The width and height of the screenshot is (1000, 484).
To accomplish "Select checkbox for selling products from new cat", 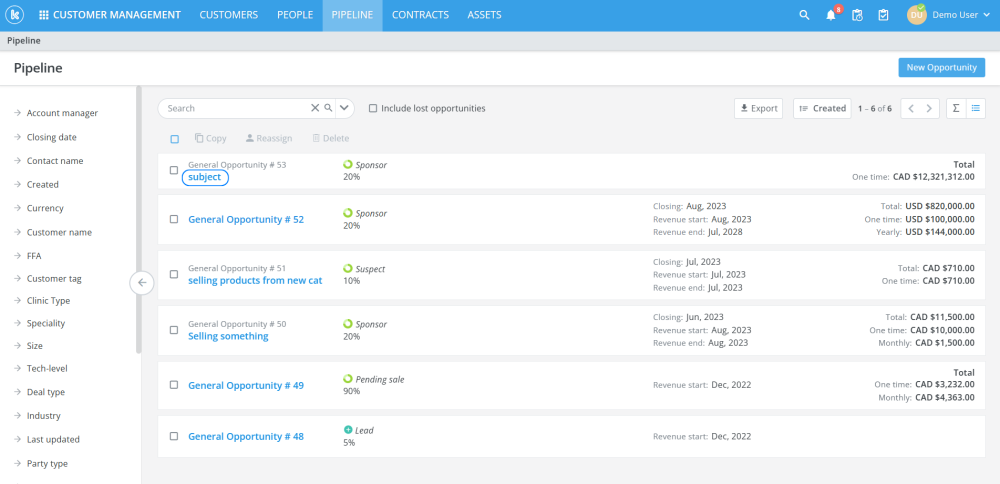I will (174, 274).
